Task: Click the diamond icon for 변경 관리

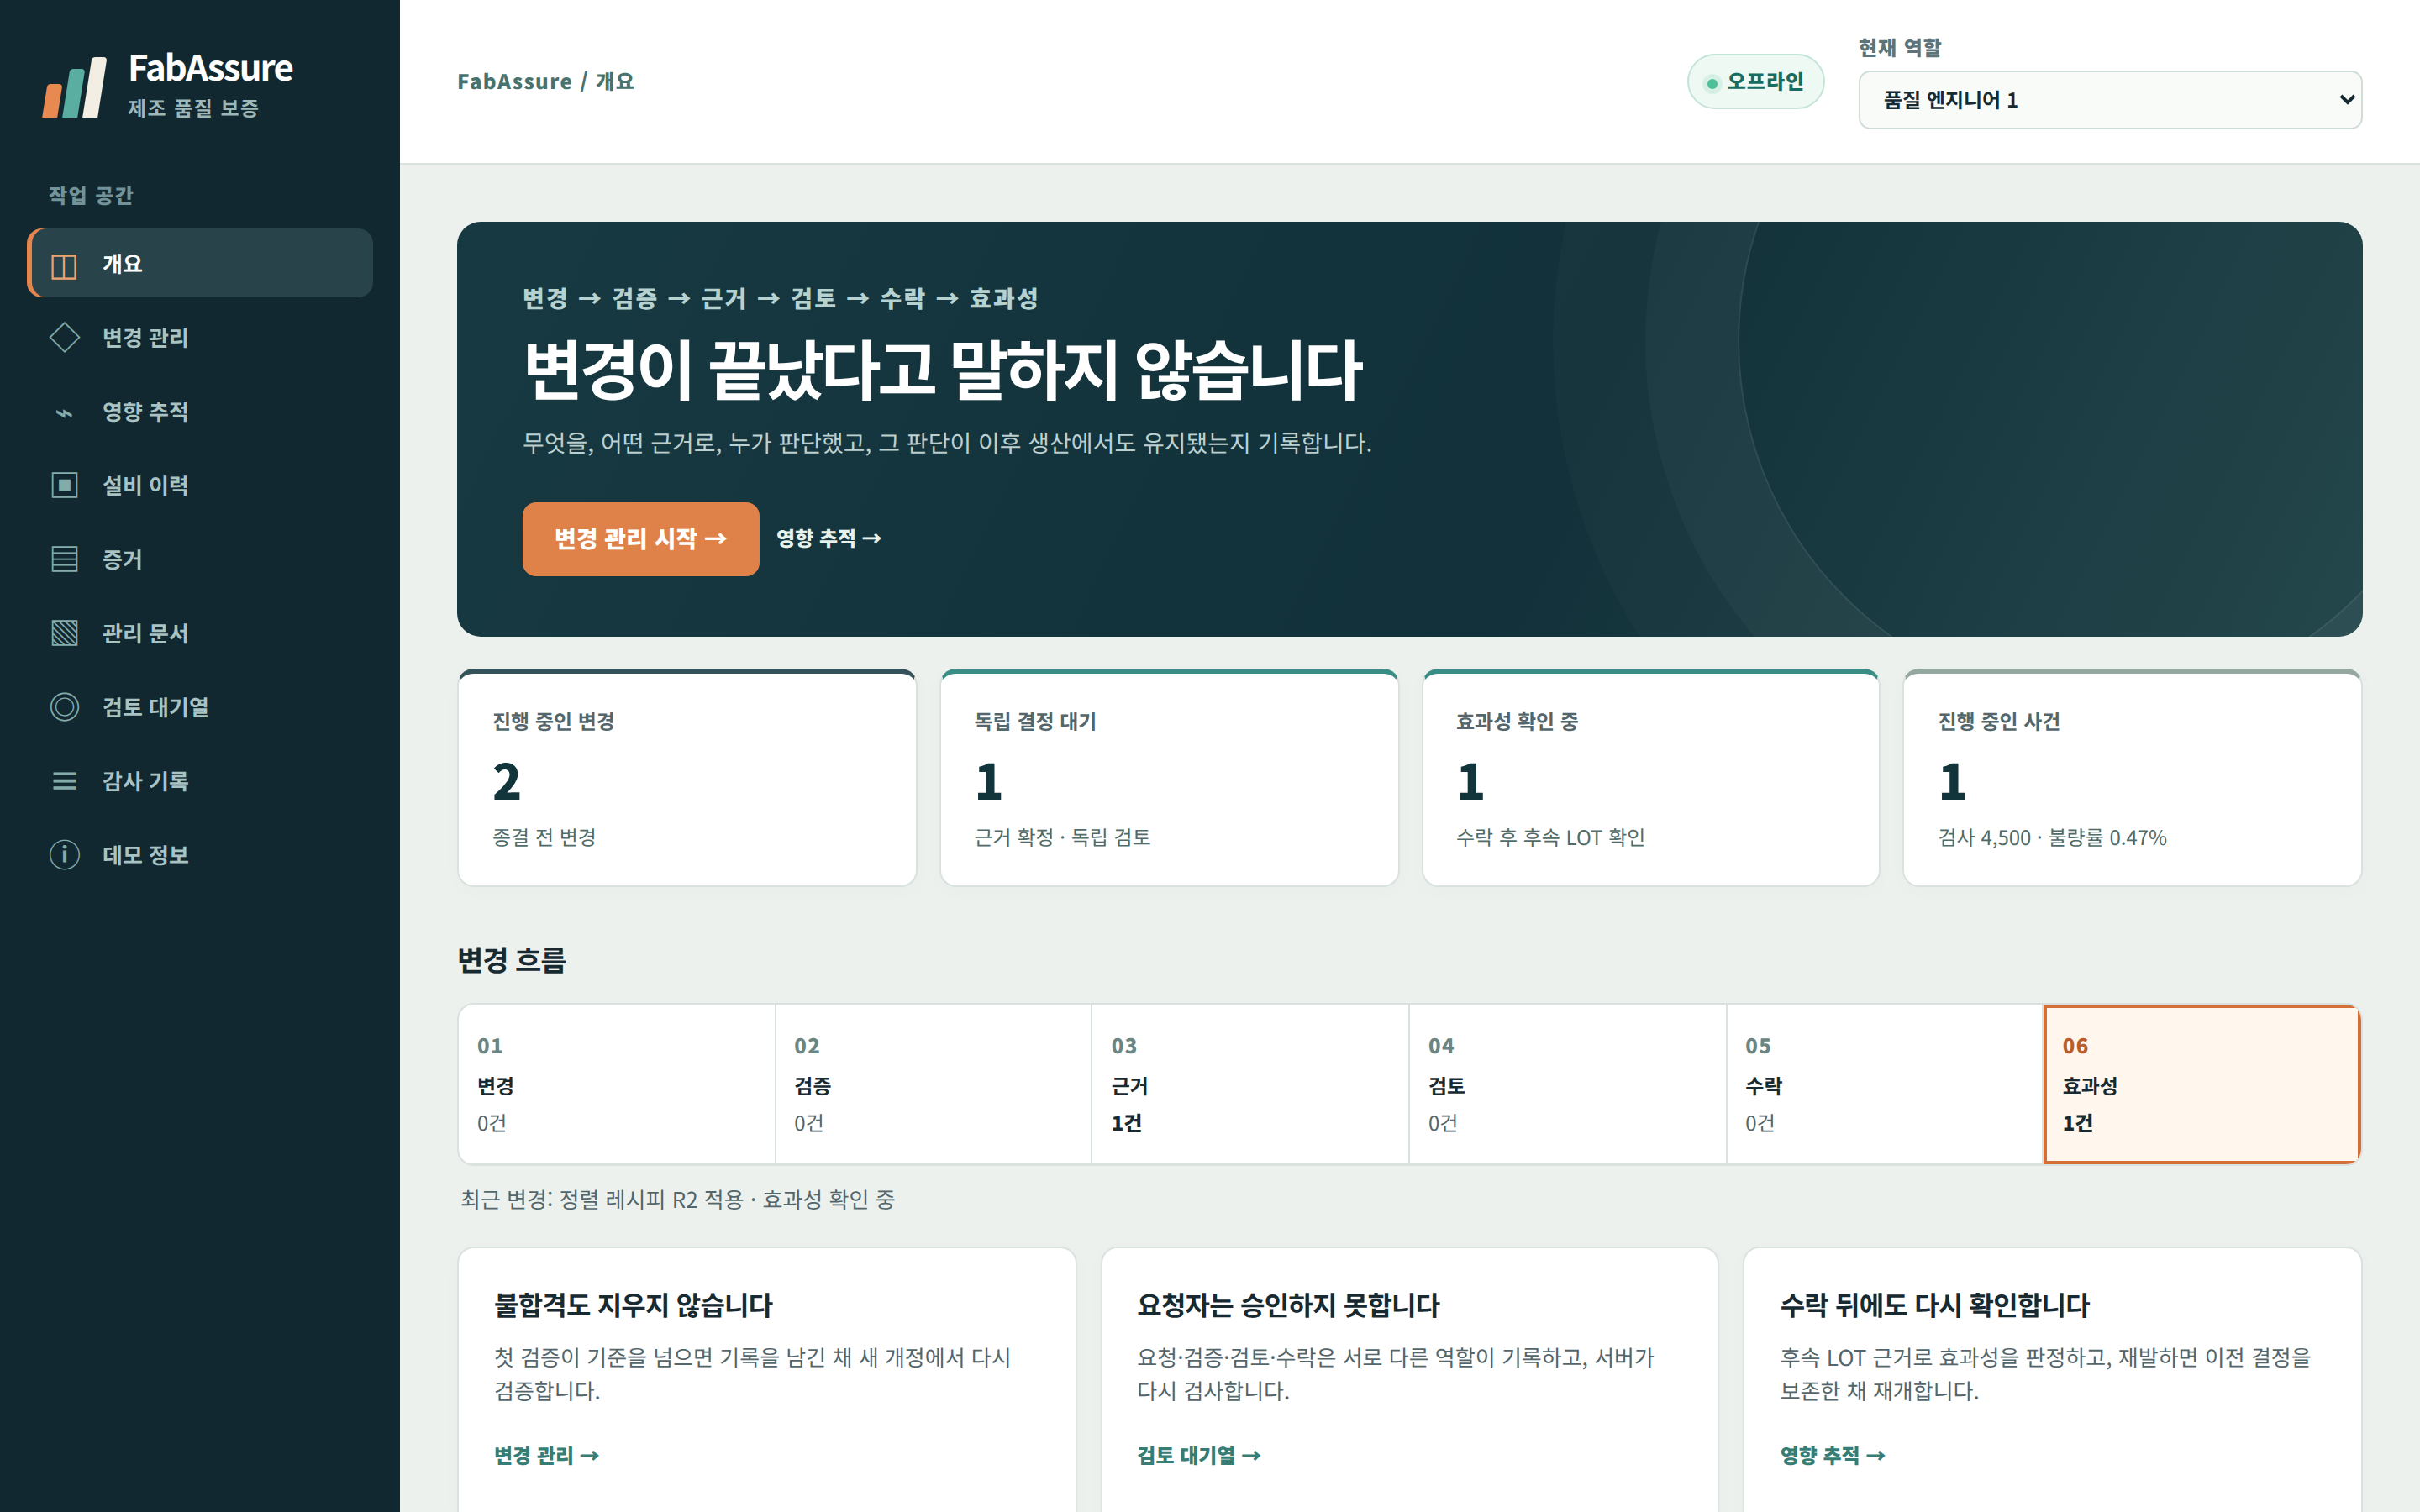Action: (64, 338)
